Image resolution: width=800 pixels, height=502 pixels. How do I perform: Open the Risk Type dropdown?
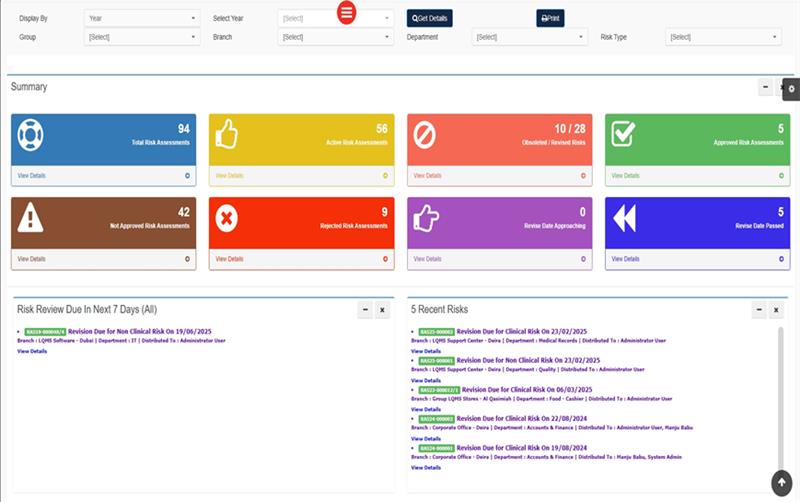click(723, 37)
